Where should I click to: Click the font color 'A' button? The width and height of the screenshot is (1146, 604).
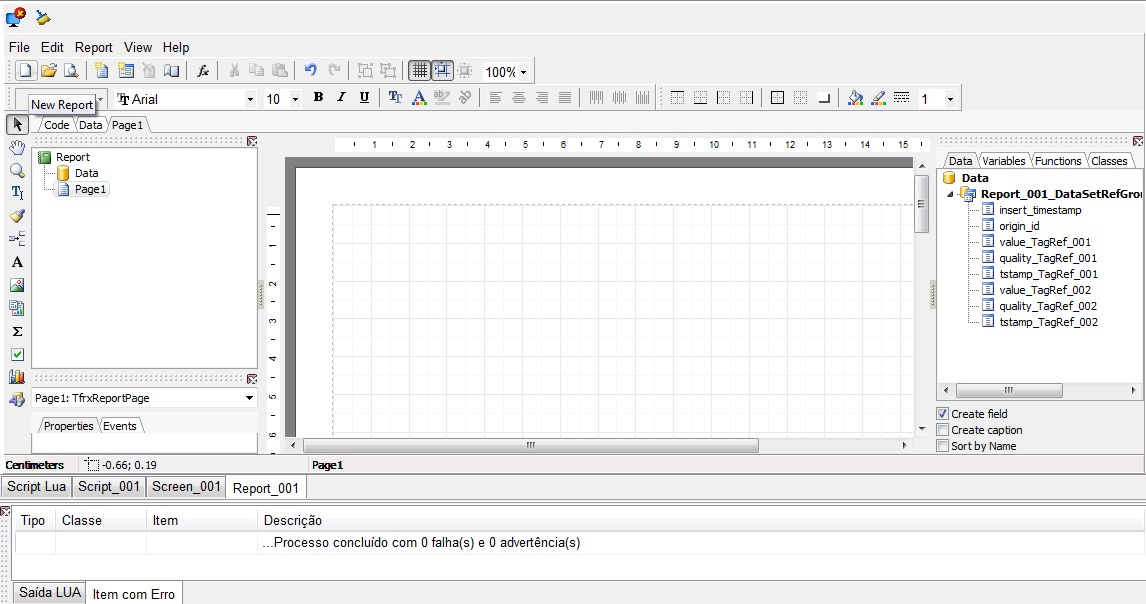(x=419, y=97)
